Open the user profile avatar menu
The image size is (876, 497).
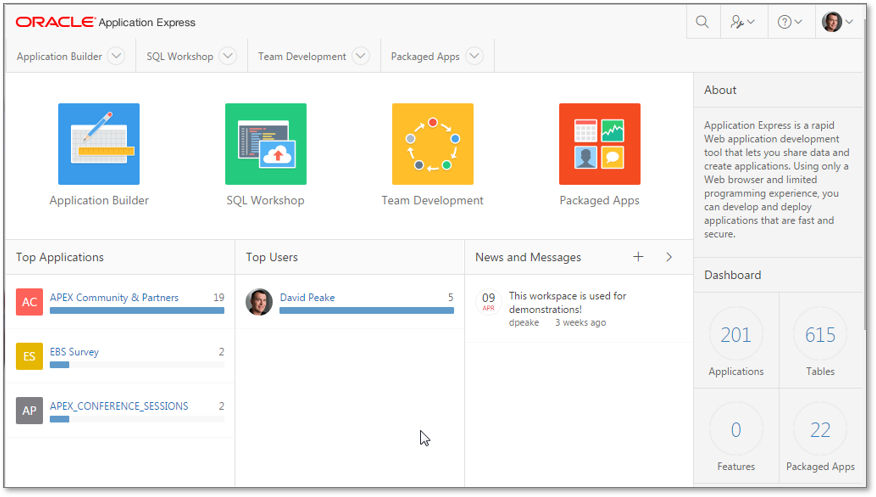[837, 22]
